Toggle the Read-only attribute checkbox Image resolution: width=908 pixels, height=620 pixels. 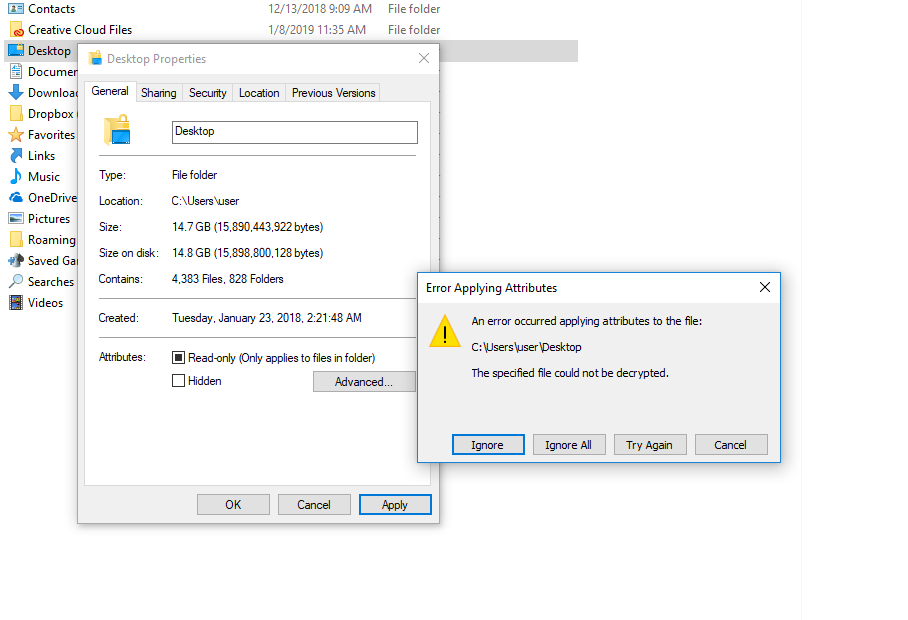178,358
